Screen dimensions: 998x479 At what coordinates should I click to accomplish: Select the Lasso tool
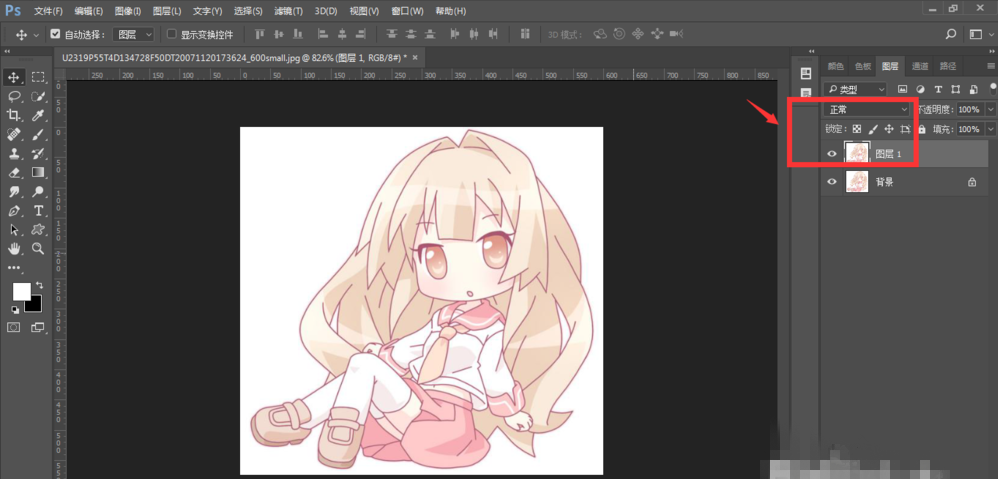click(x=14, y=96)
